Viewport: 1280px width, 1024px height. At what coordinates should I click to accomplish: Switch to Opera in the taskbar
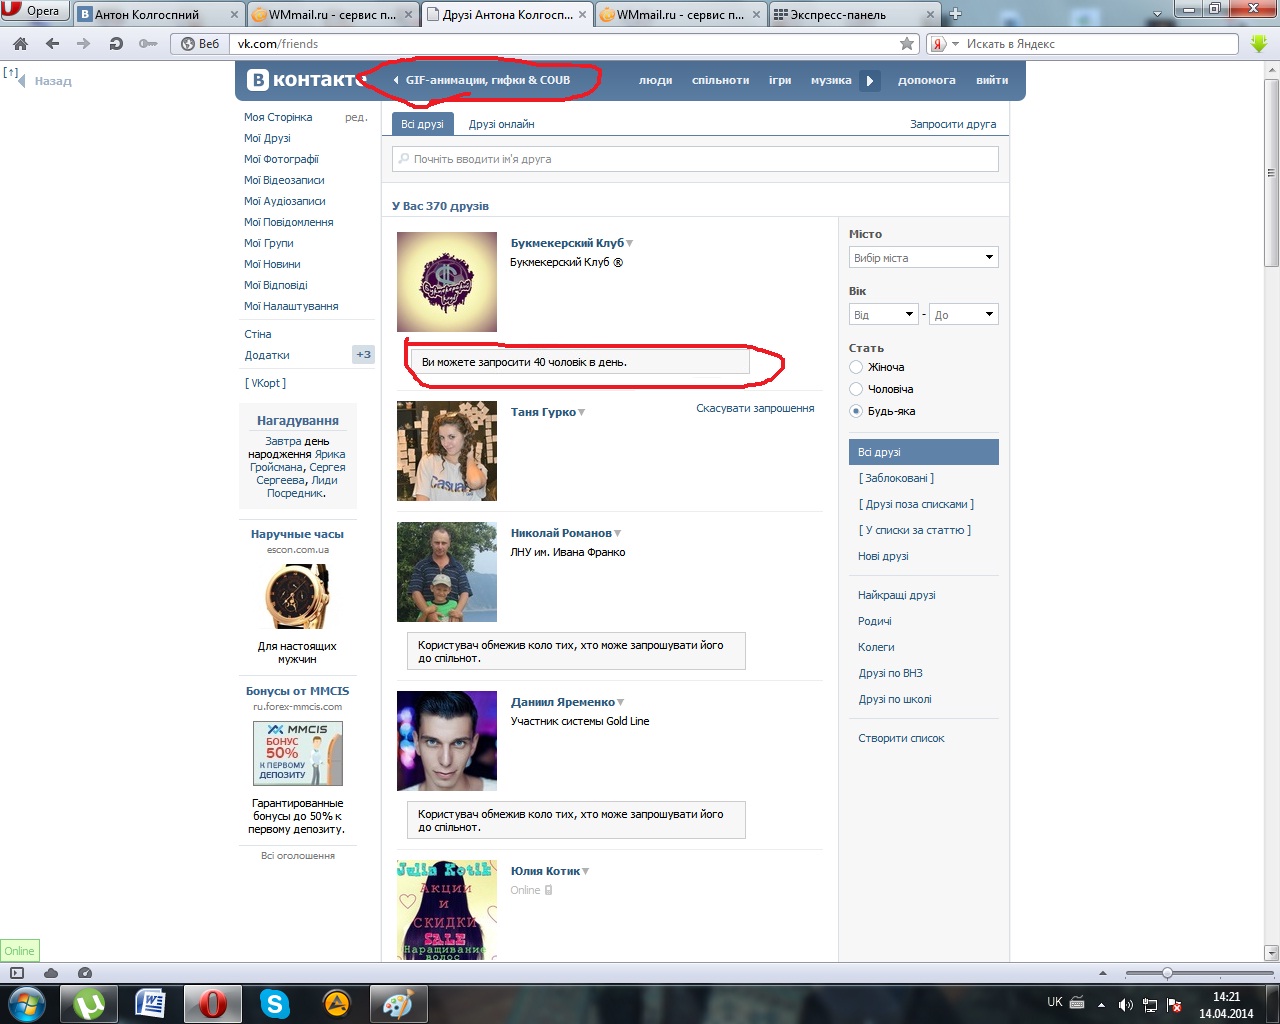(x=213, y=1004)
